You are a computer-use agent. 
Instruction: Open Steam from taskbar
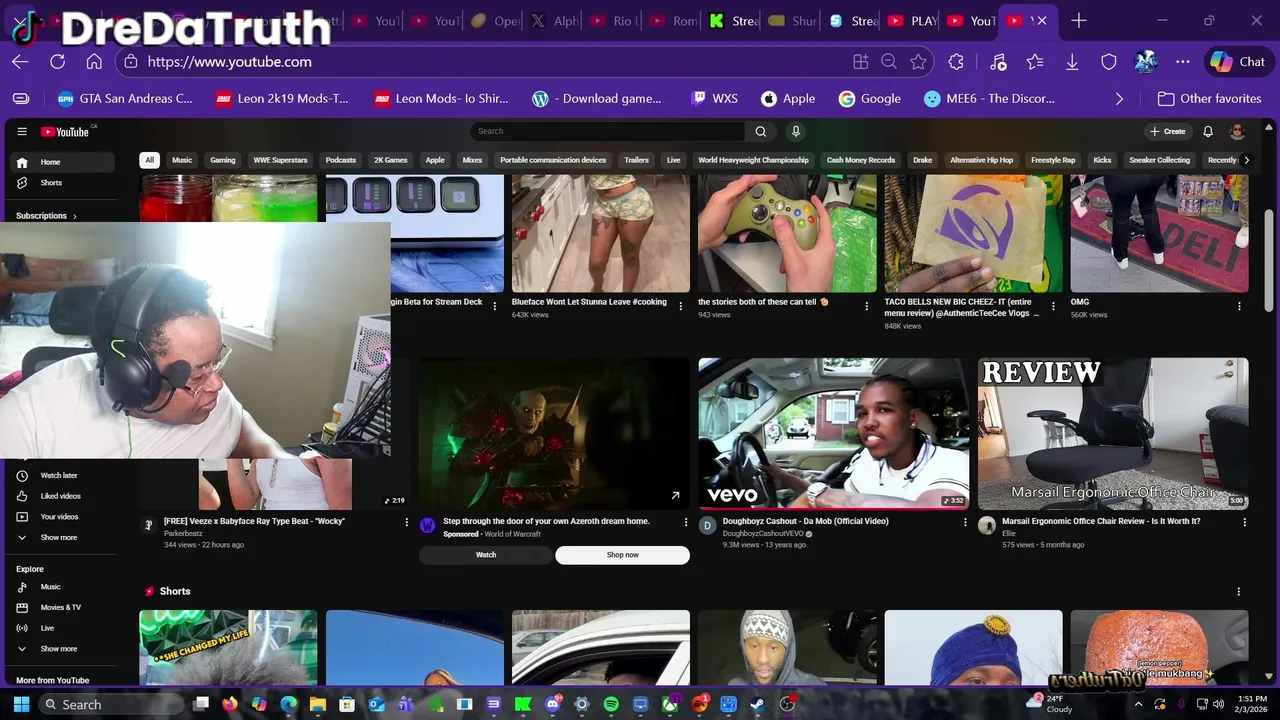[x=758, y=704]
